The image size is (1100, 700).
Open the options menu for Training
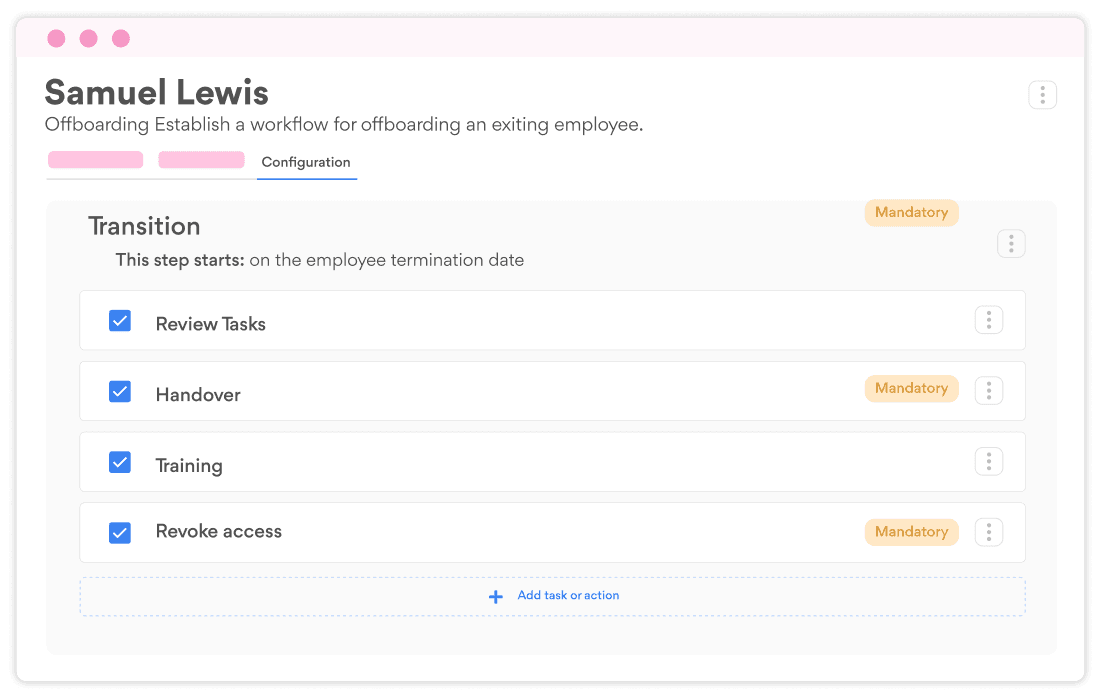click(x=989, y=461)
